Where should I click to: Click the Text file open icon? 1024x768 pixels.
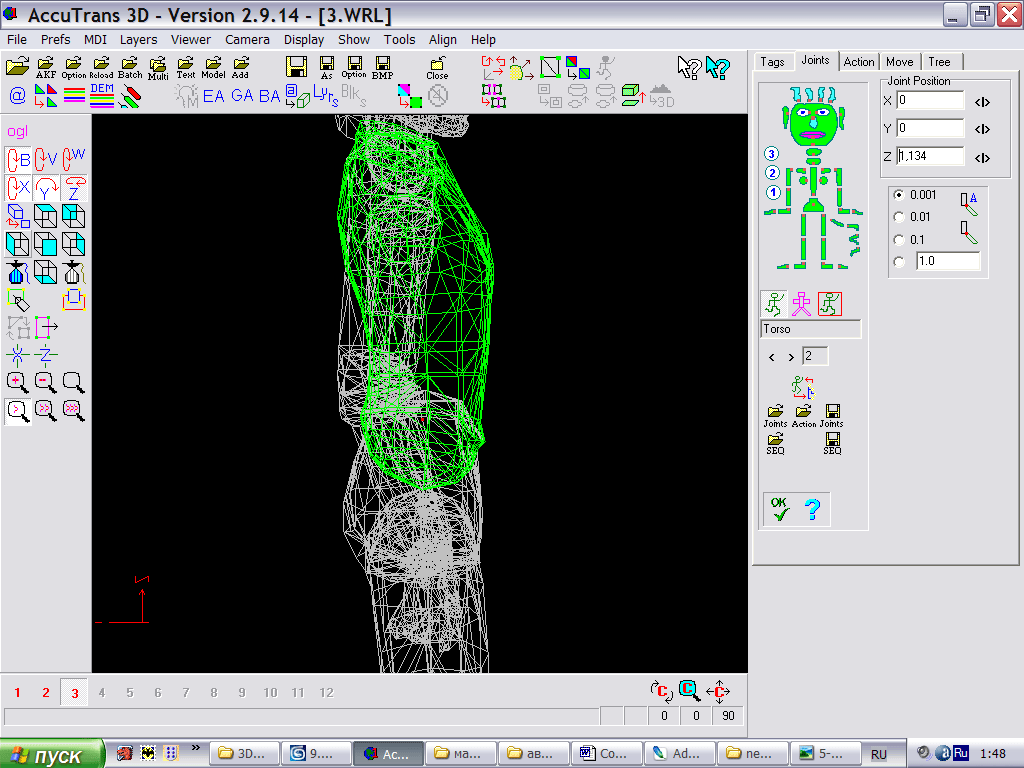[x=186, y=68]
